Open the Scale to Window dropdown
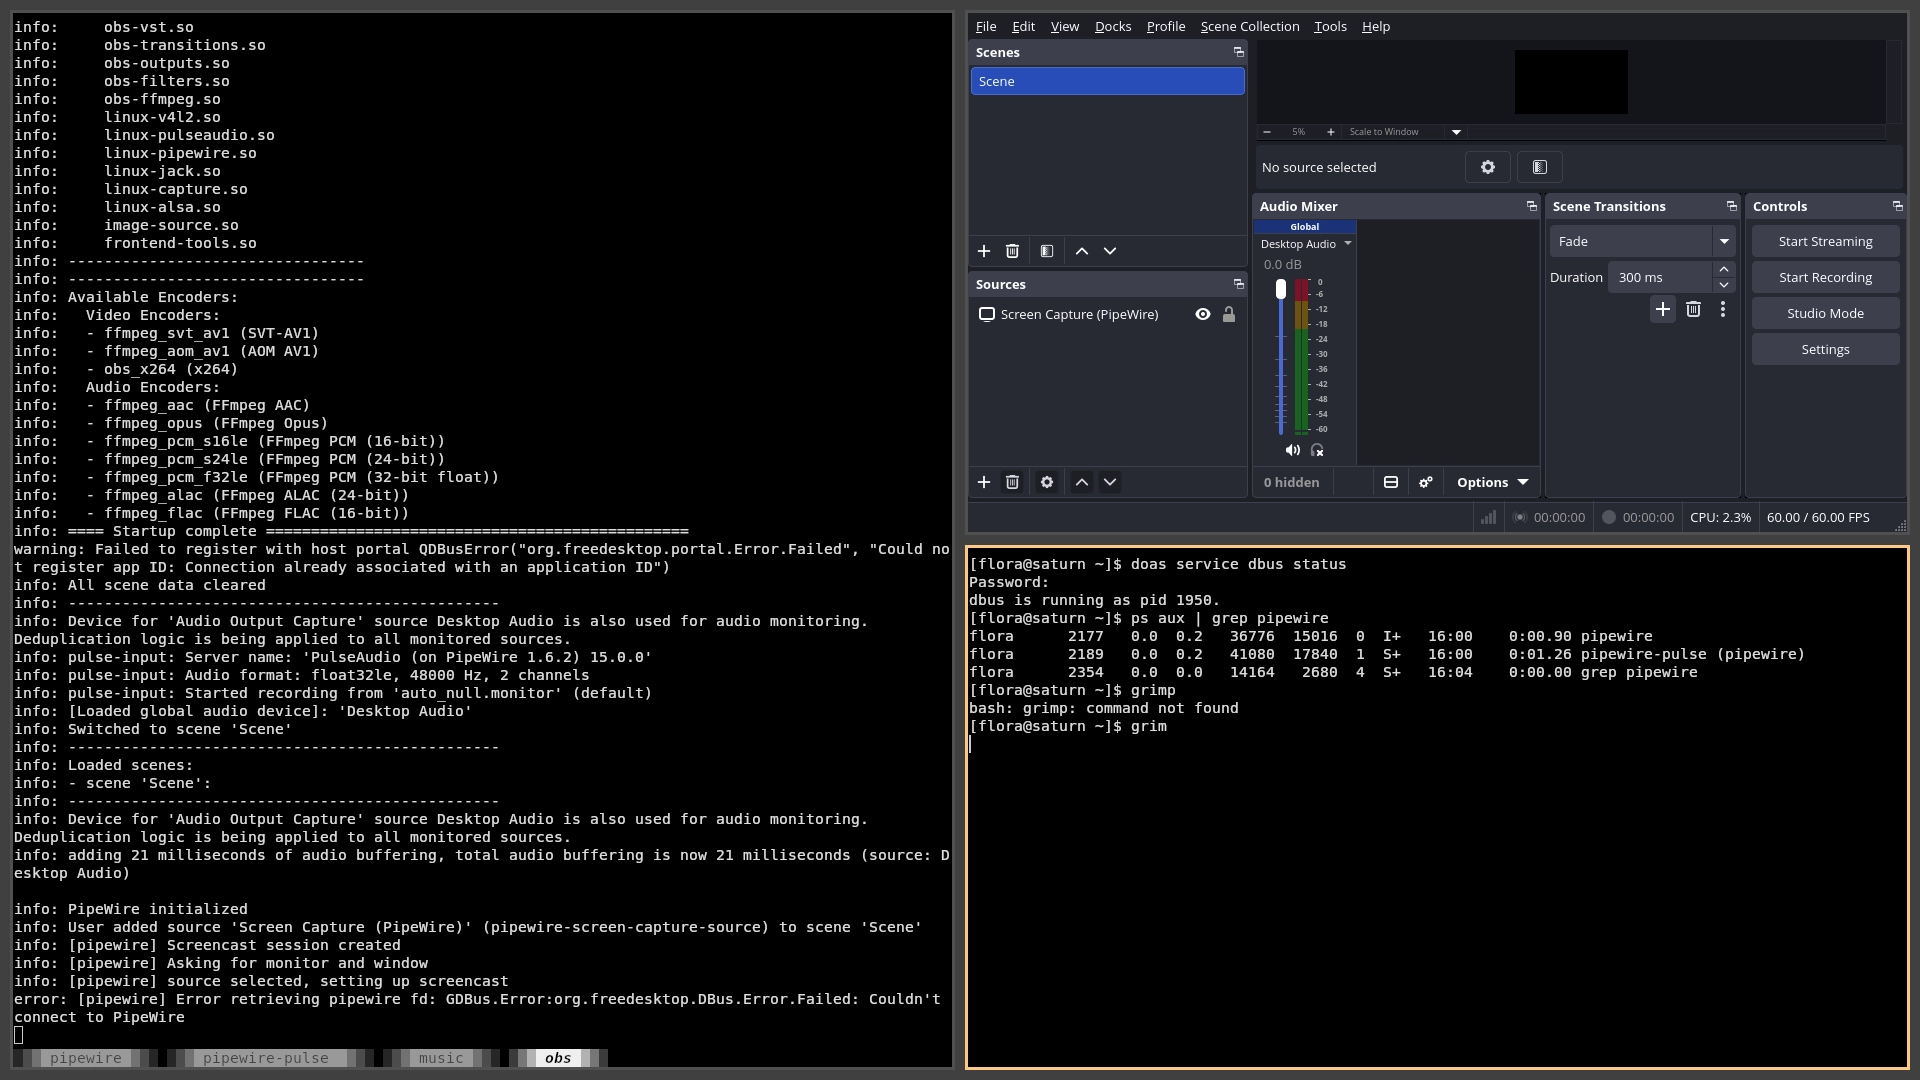This screenshot has width=1920, height=1080. coord(1405,132)
